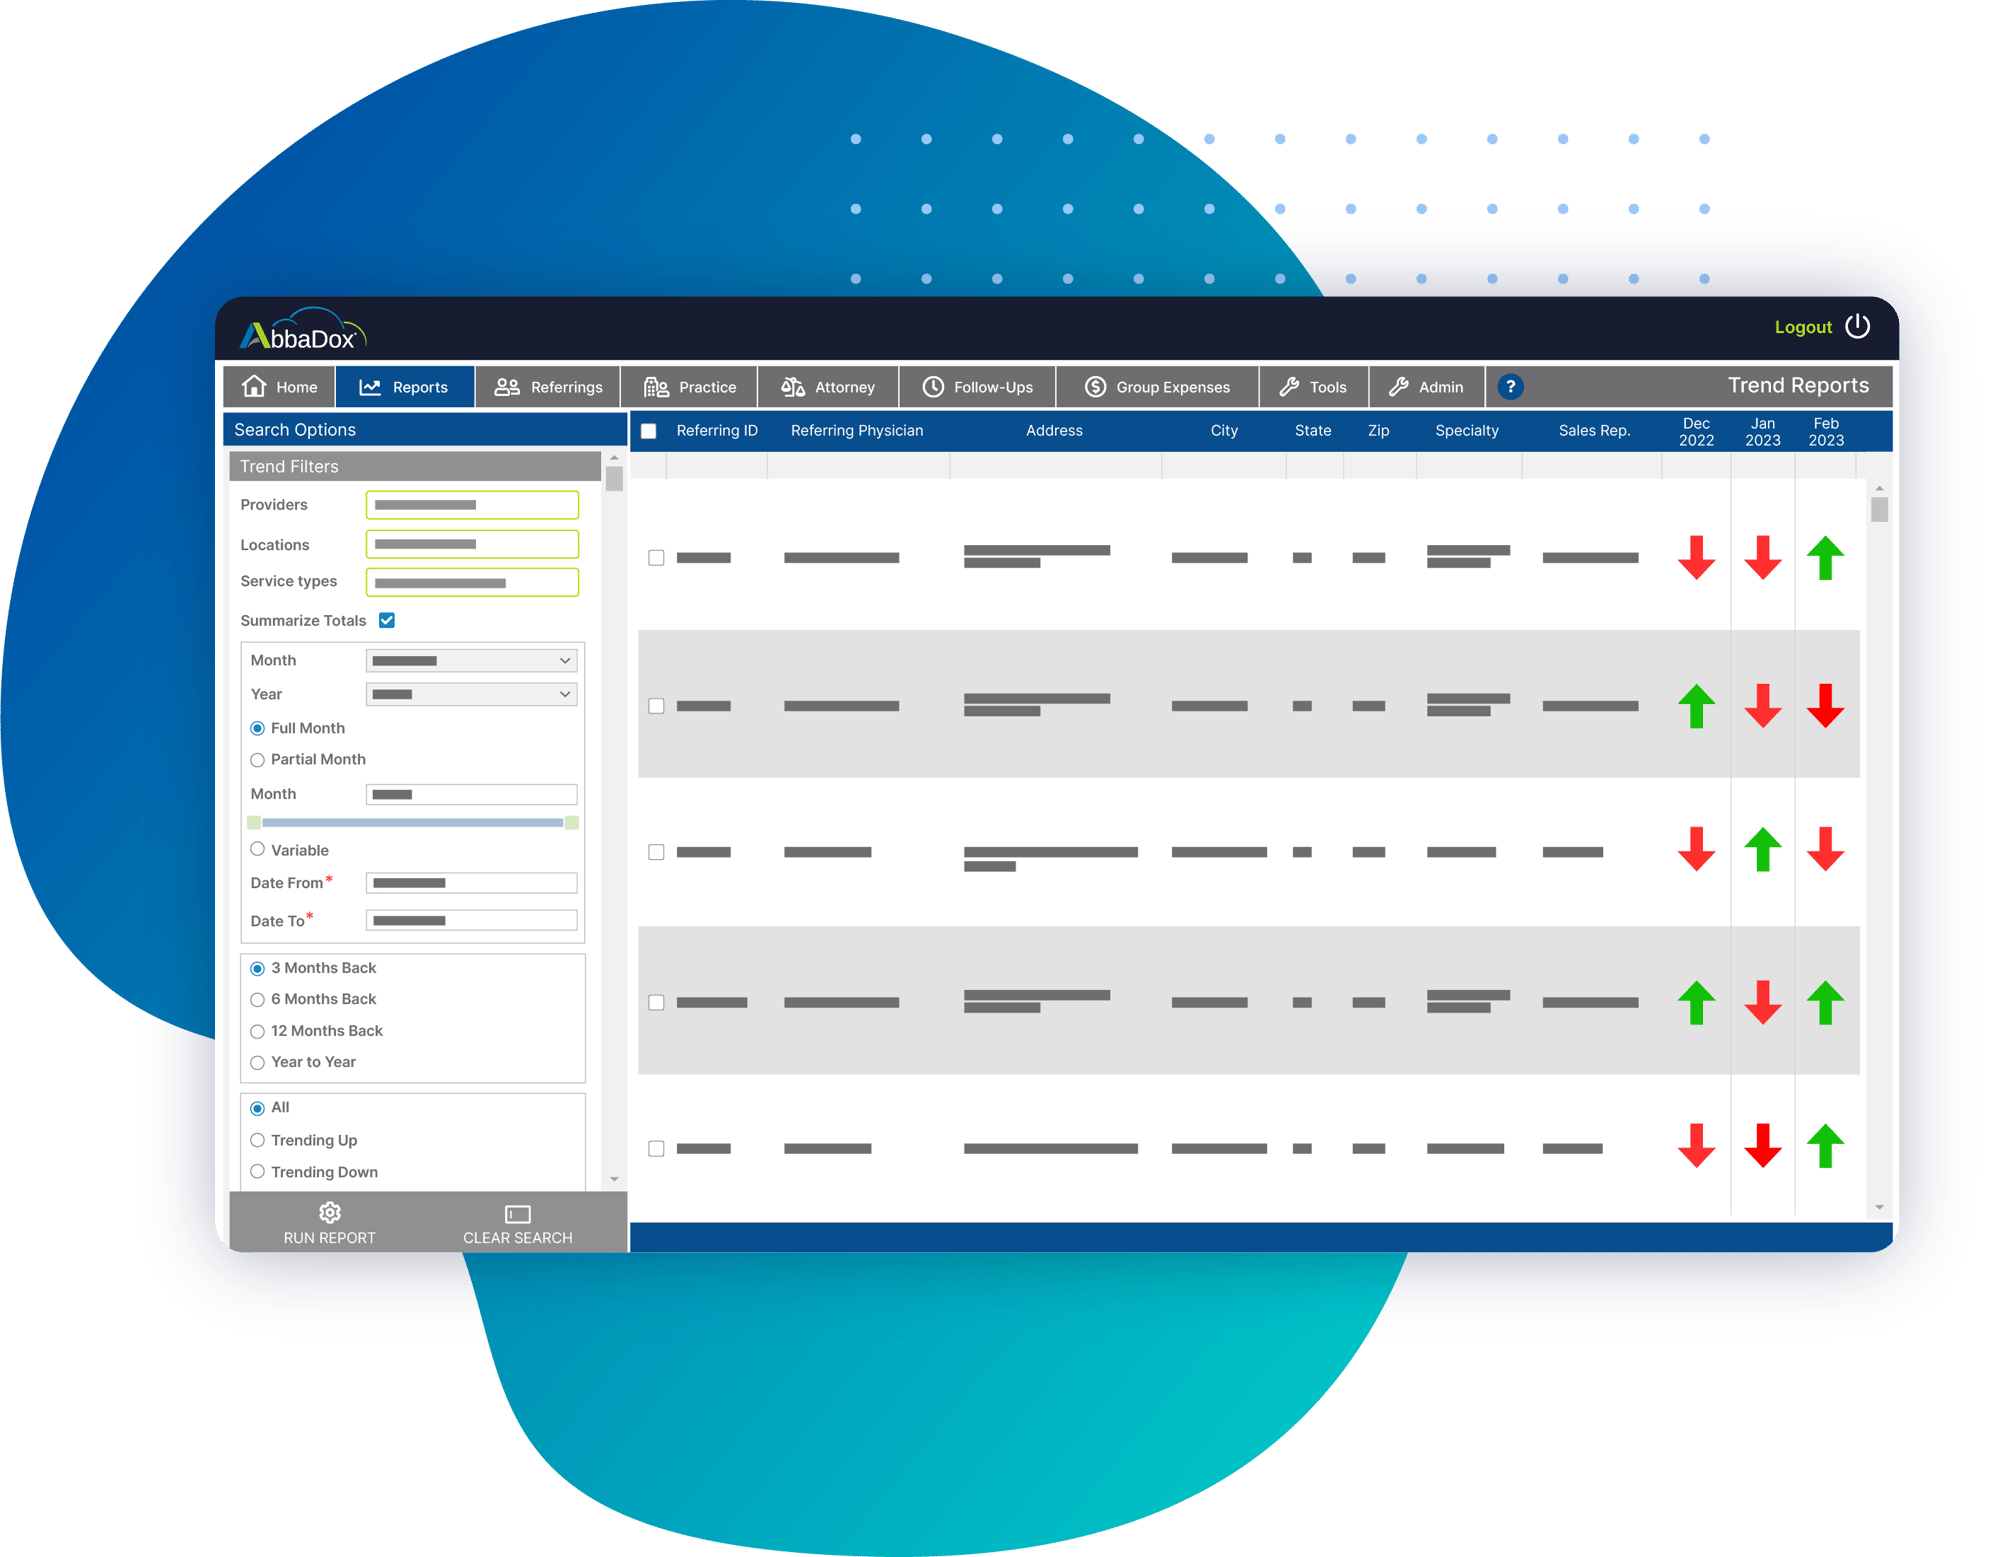Image resolution: width=2000 pixels, height=1557 pixels.
Task: Choose 12 Months Back option
Action: (257, 1031)
